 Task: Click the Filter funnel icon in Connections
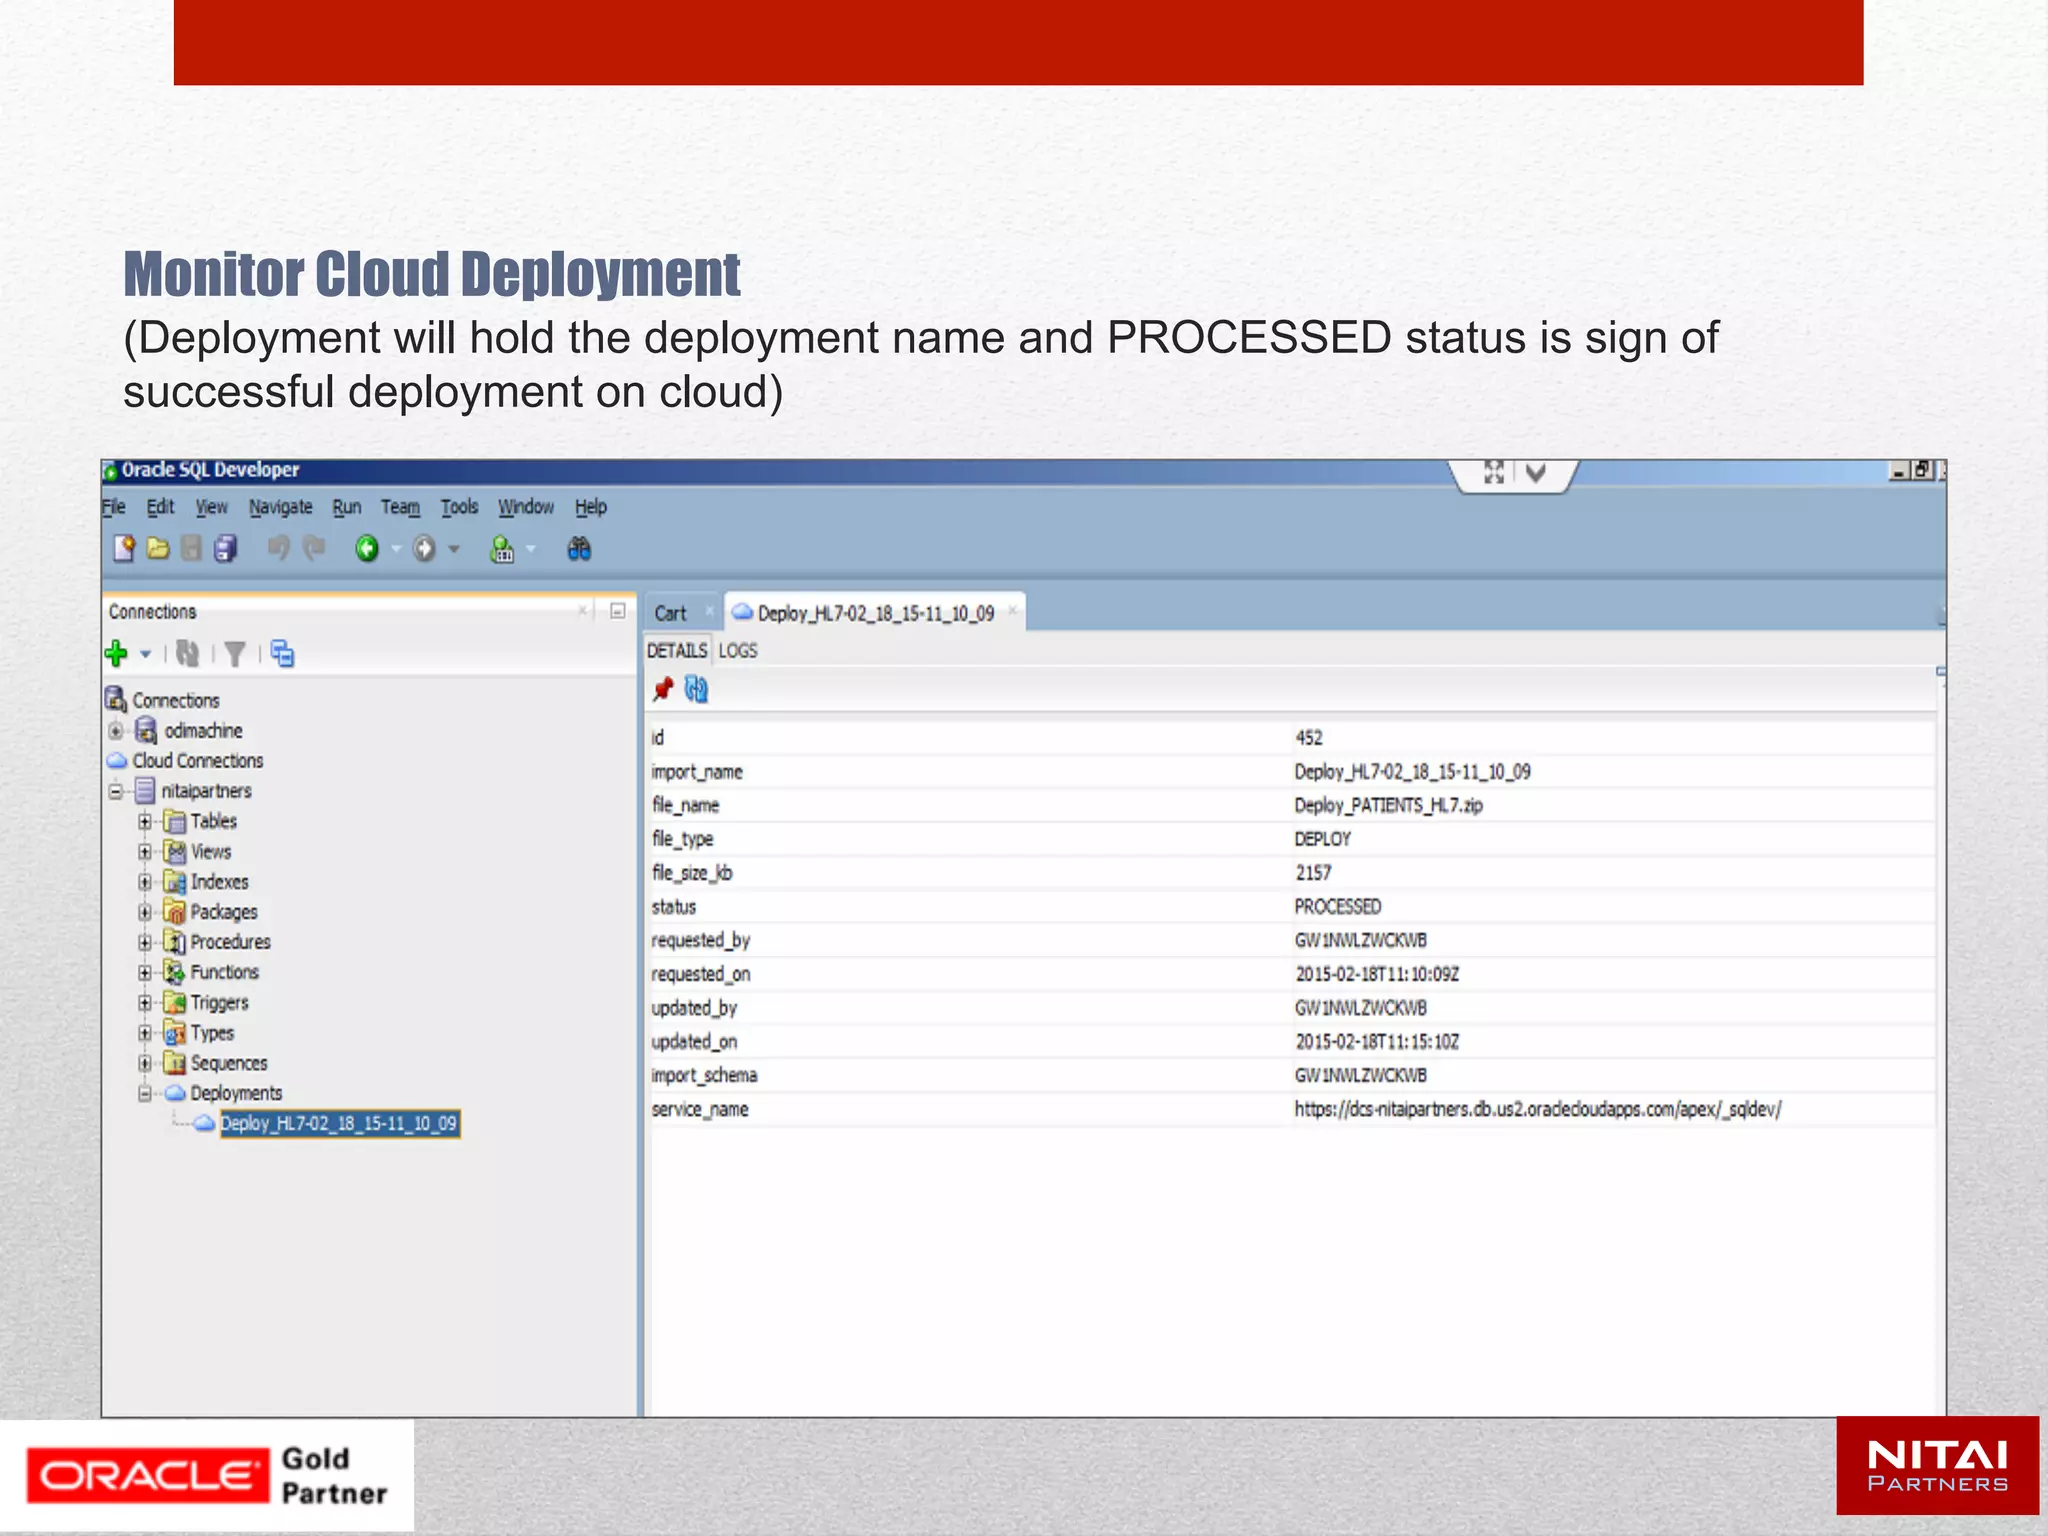click(x=235, y=654)
